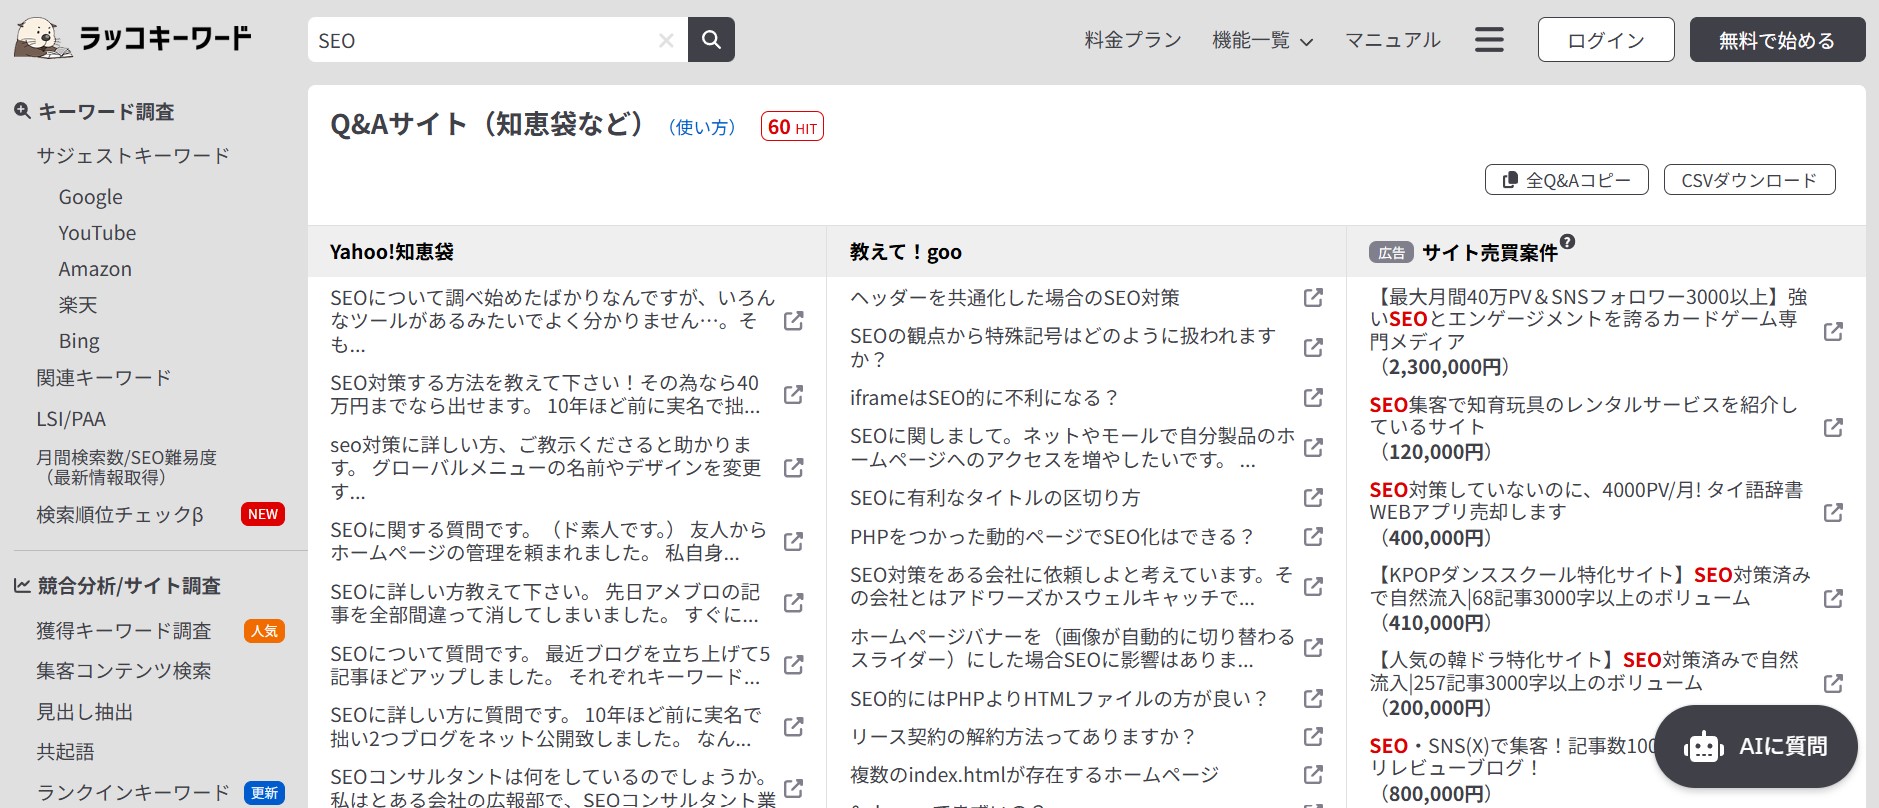Clear the SEO search field text
The height and width of the screenshot is (808, 1879).
click(x=666, y=40)
